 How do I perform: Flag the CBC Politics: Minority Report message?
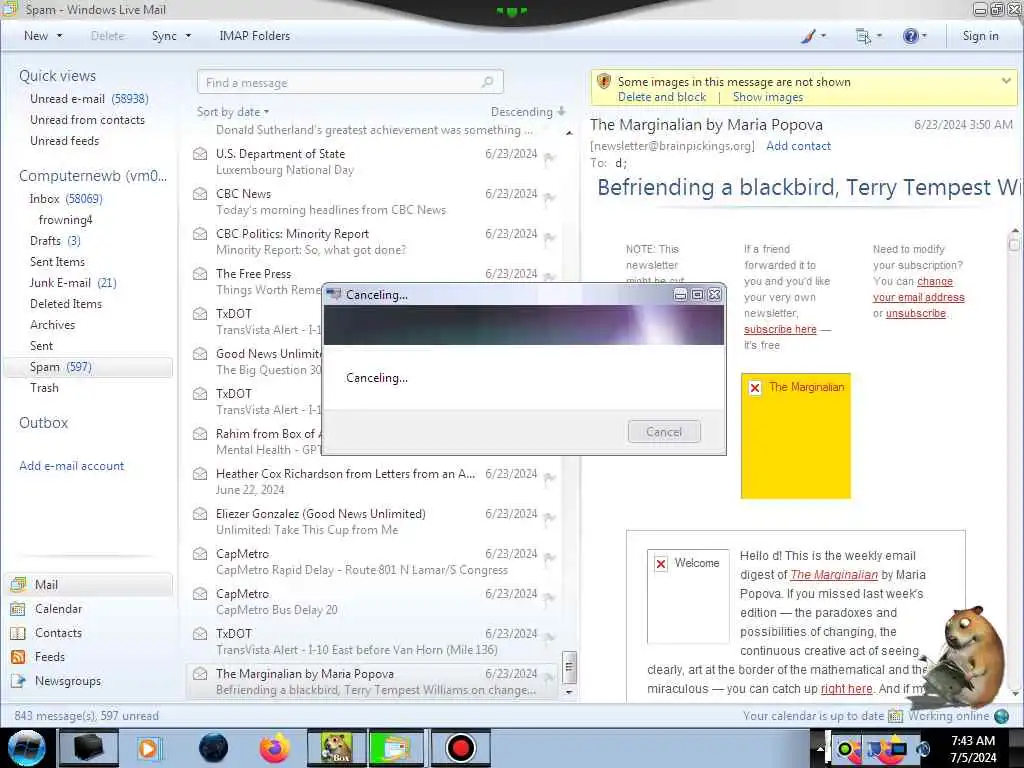click(x=550, y=238)
